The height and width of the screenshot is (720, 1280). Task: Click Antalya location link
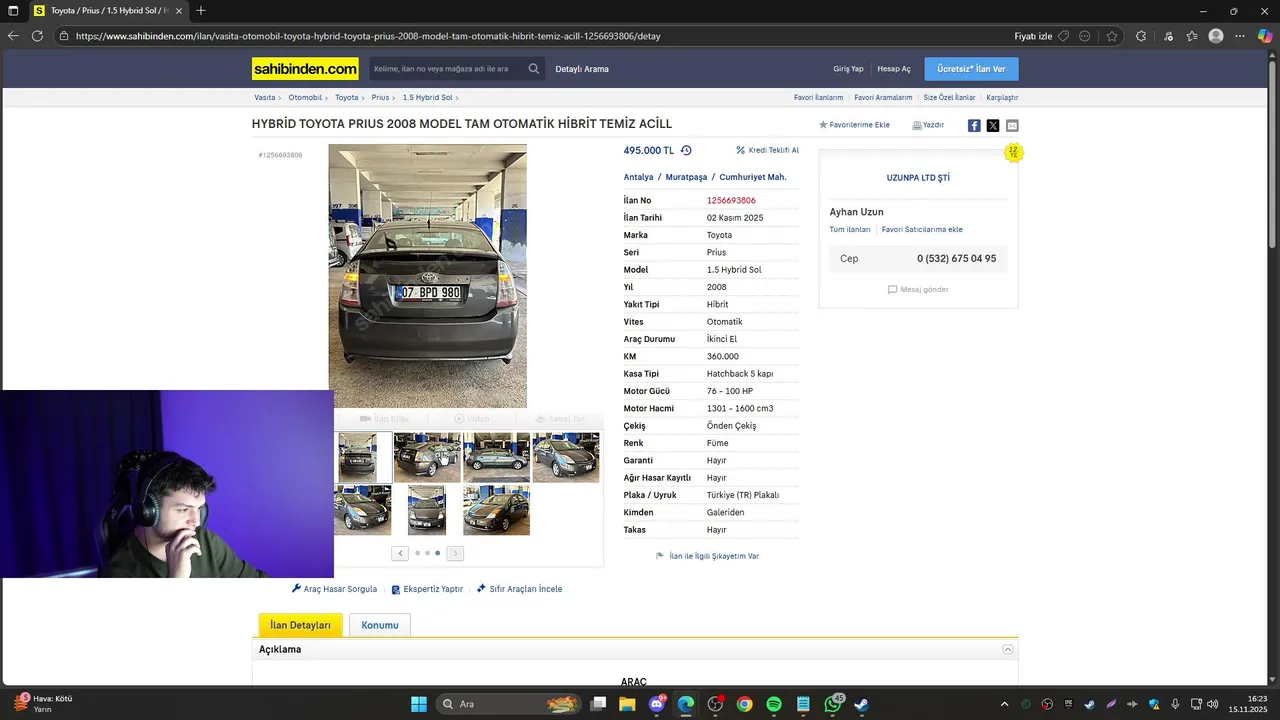[x=638, y=177]
